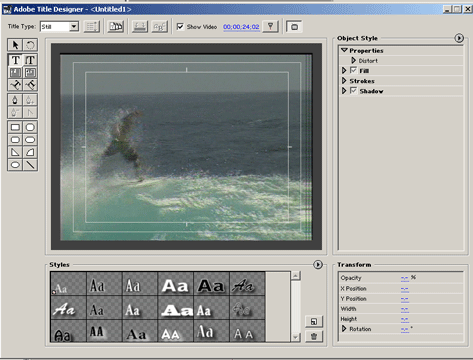The height and width of the screenshot is (360, 473).
Task: Toggle the Fill checkbox
Action: (x=353, y=70)
